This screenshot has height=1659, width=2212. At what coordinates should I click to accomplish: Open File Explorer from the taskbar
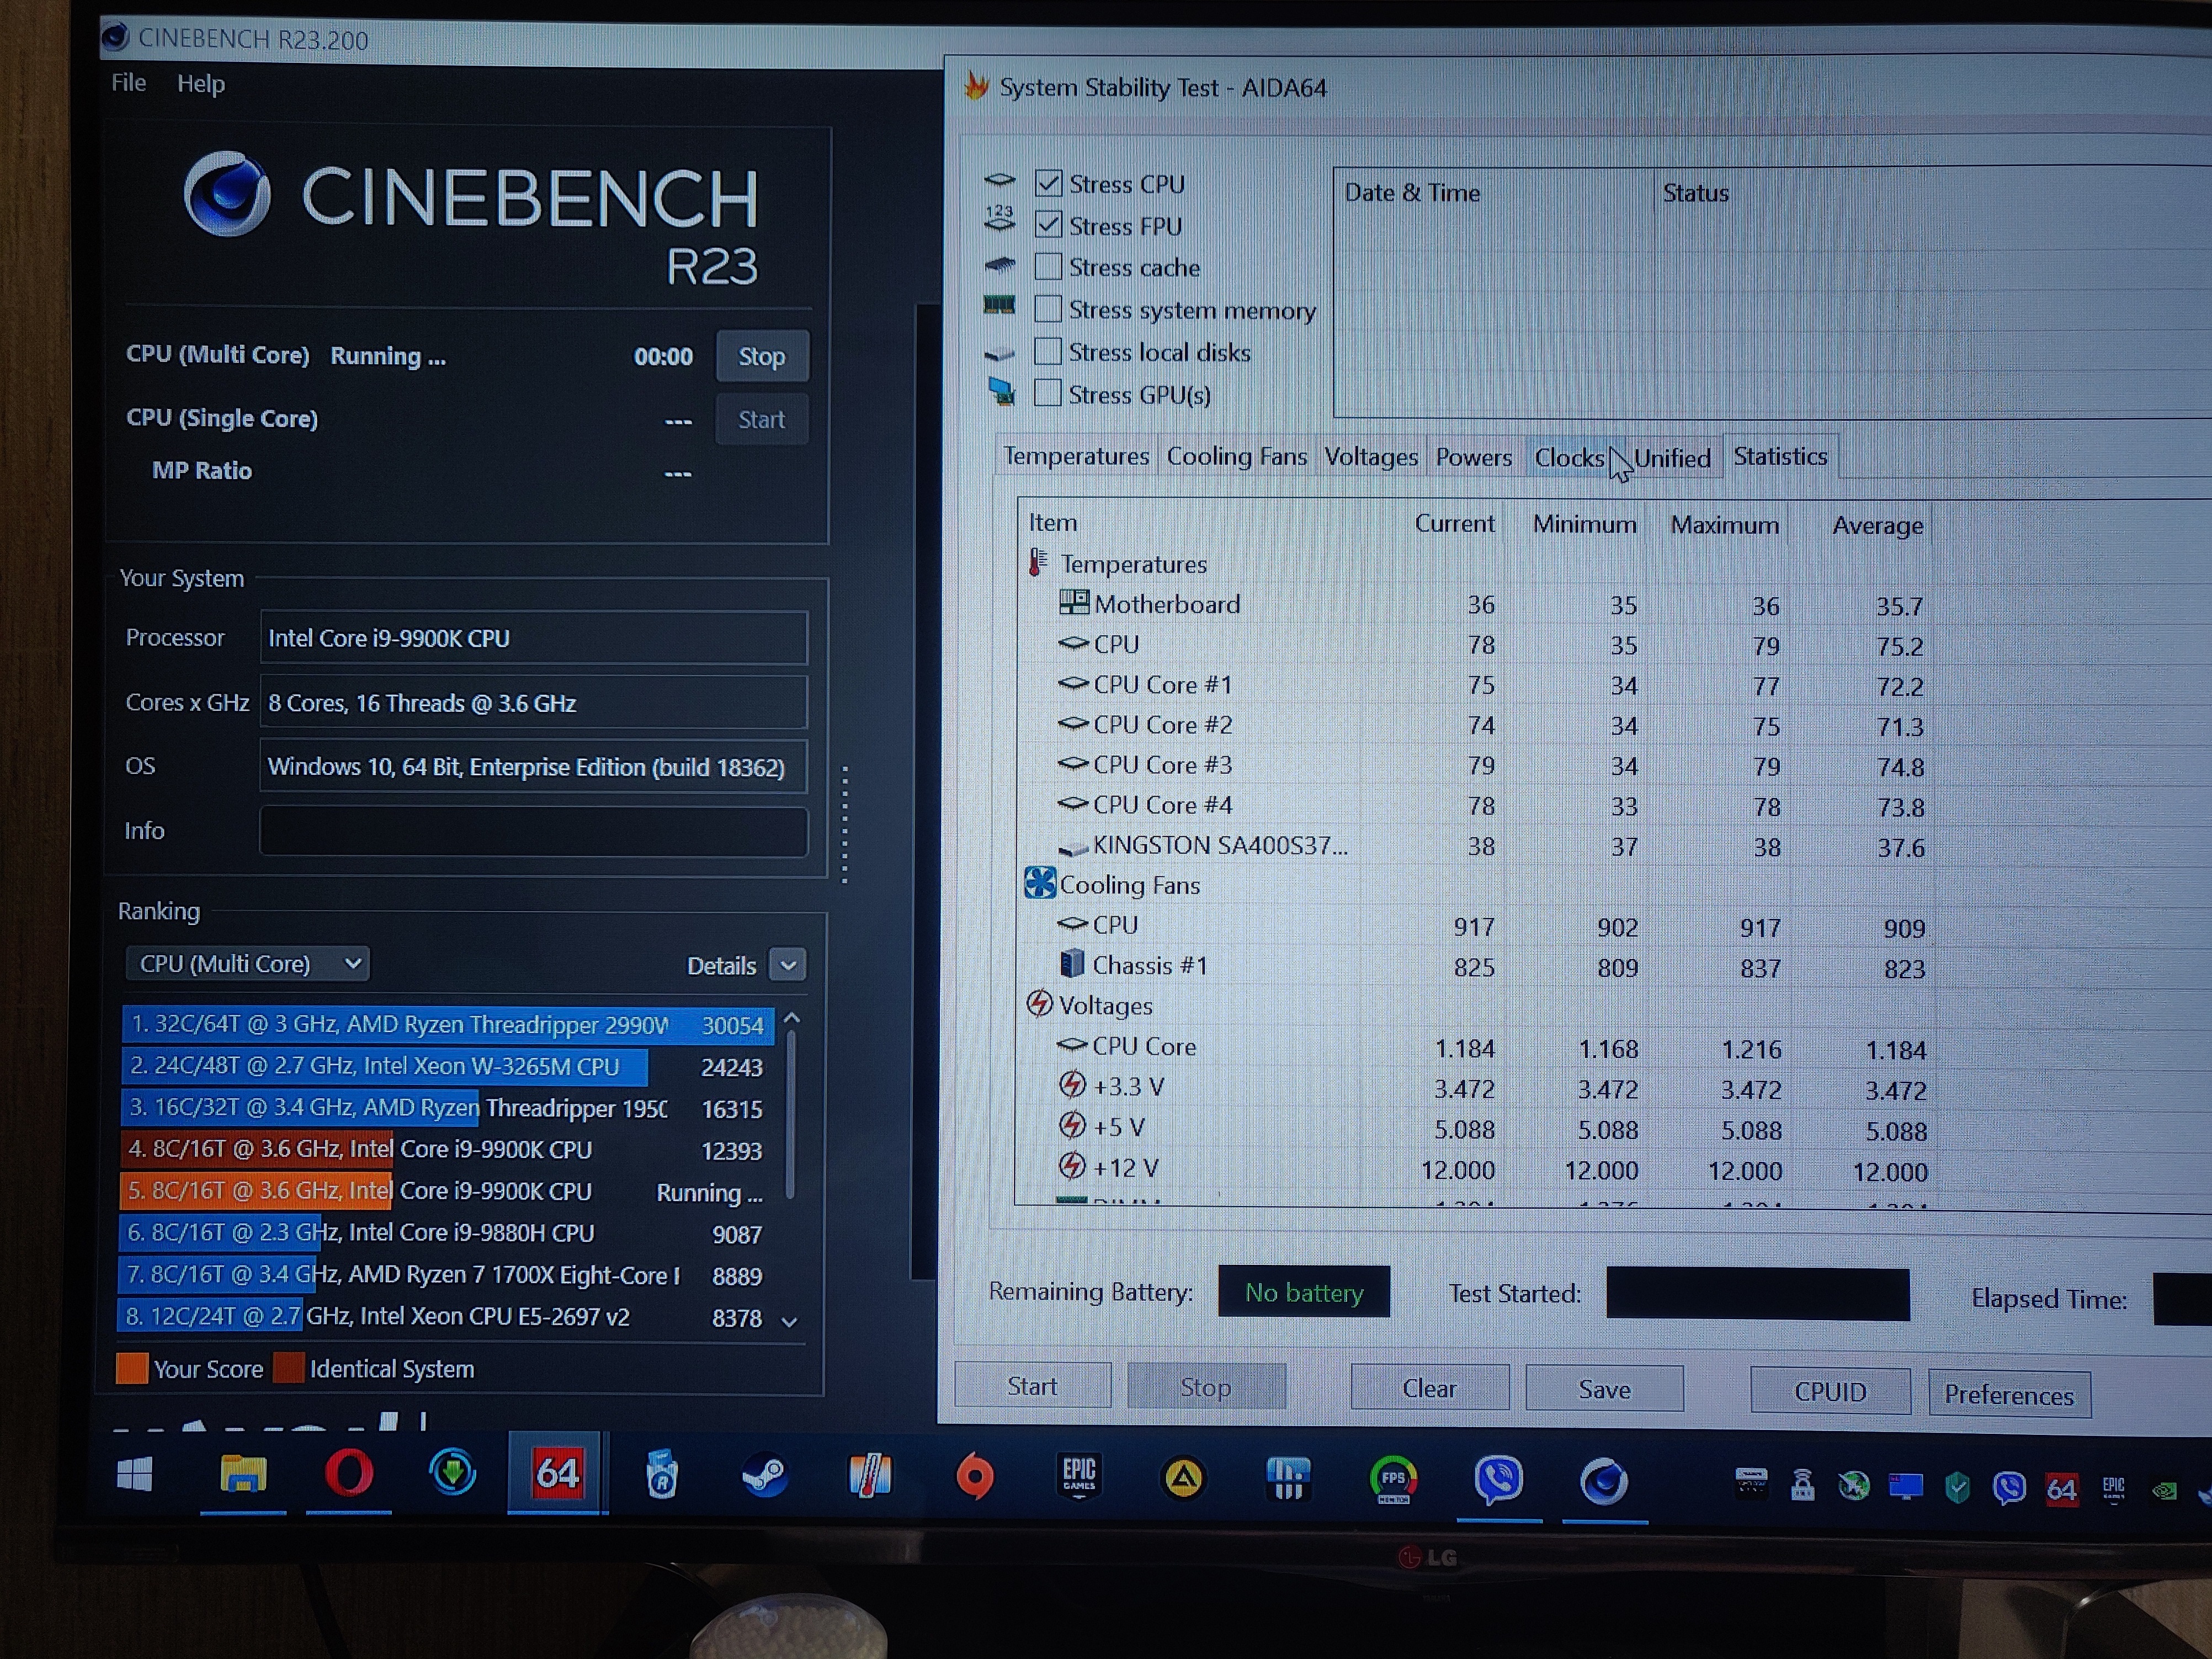click(243, 1474)
